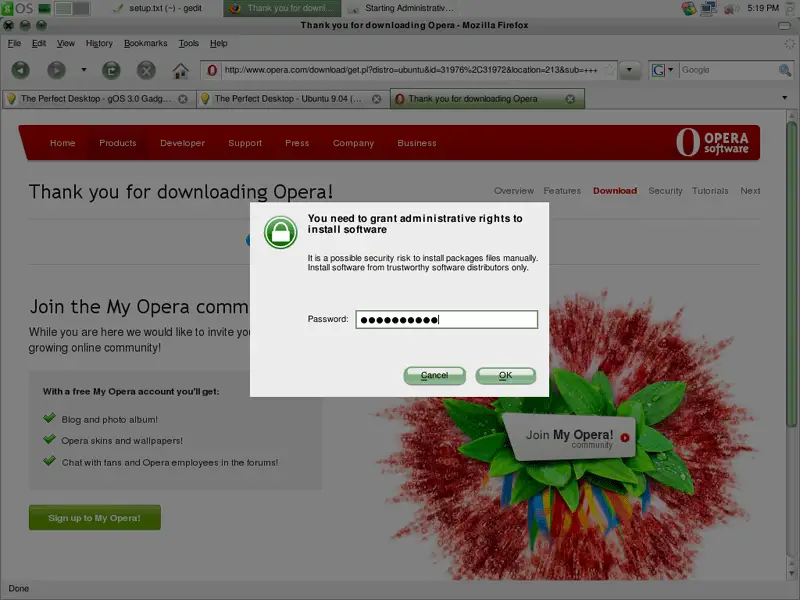Image resolution: width=800 pixels, height=600 pixels.
Task: Open the Security sub-navigation link
Action: 665,191
